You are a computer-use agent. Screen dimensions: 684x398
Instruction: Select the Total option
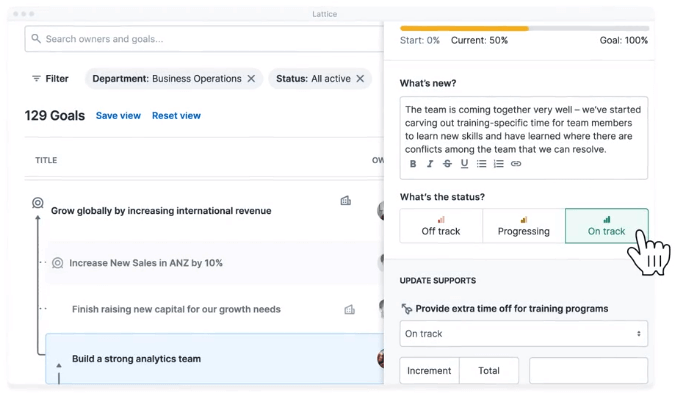click(x=489, y=371)
